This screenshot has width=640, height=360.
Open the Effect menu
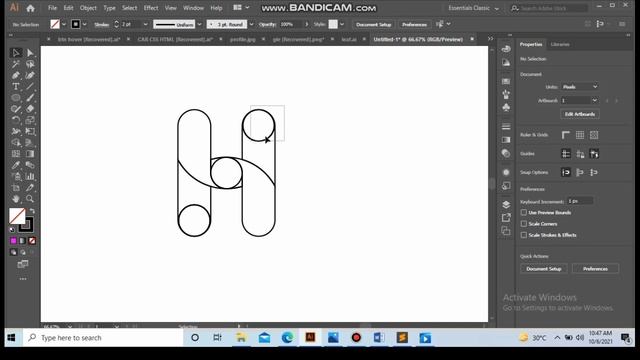(151, 8)
